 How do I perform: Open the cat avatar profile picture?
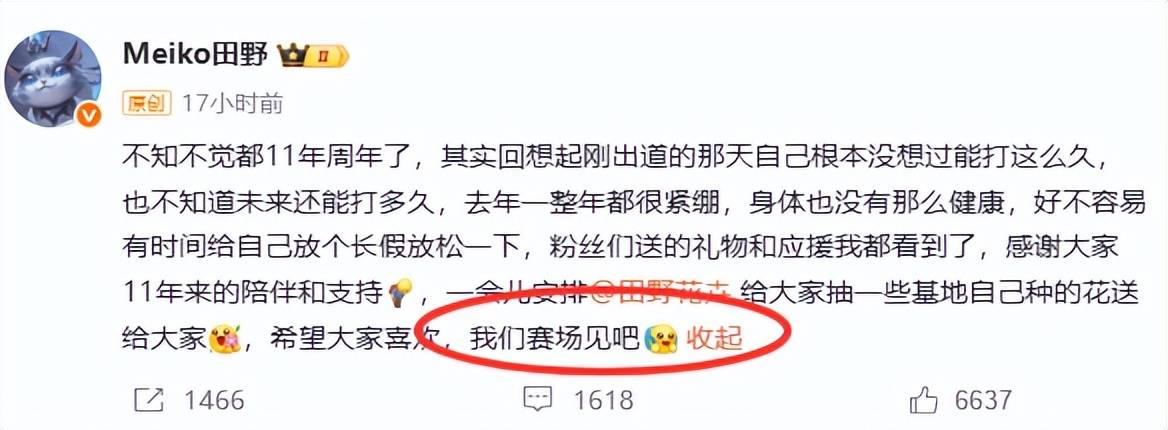pyautogui.click(x=52, y=77)
